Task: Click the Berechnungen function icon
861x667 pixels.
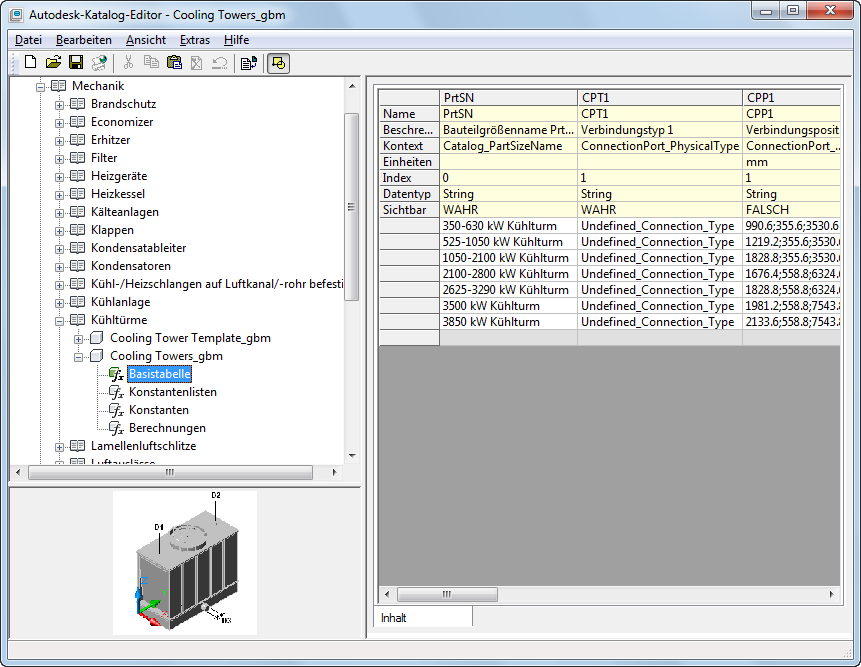Action: (116, 428)
